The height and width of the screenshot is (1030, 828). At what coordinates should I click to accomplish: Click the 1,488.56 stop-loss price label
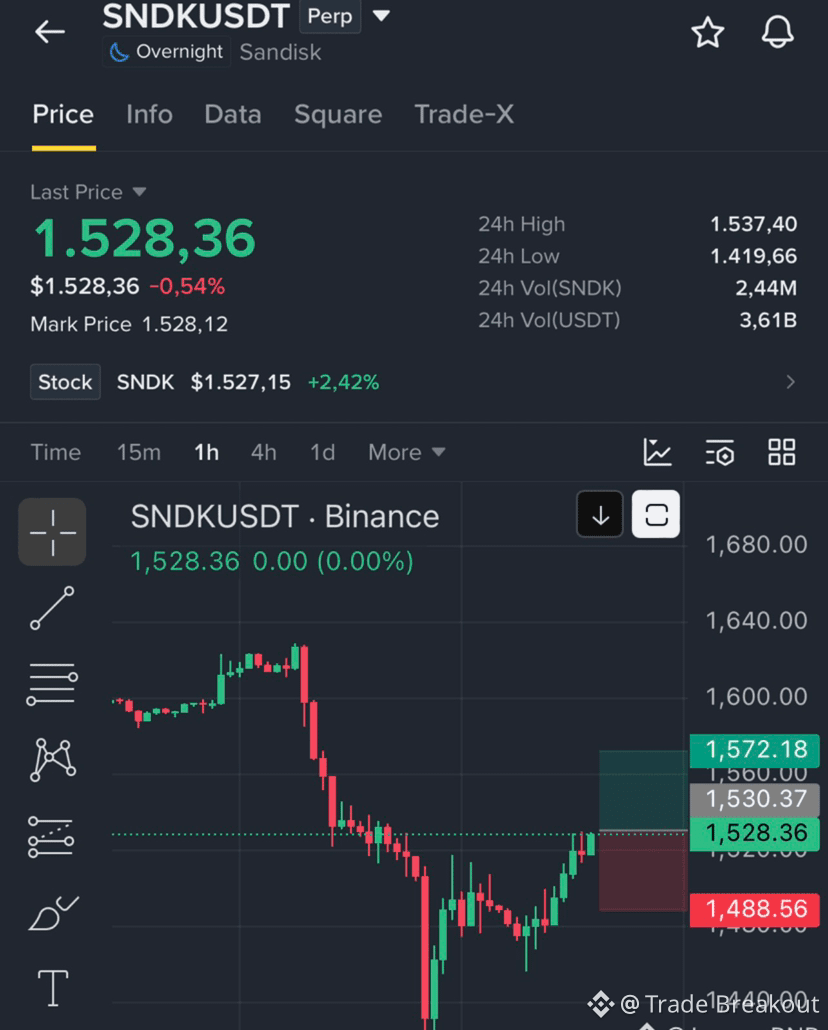(754, 909)
